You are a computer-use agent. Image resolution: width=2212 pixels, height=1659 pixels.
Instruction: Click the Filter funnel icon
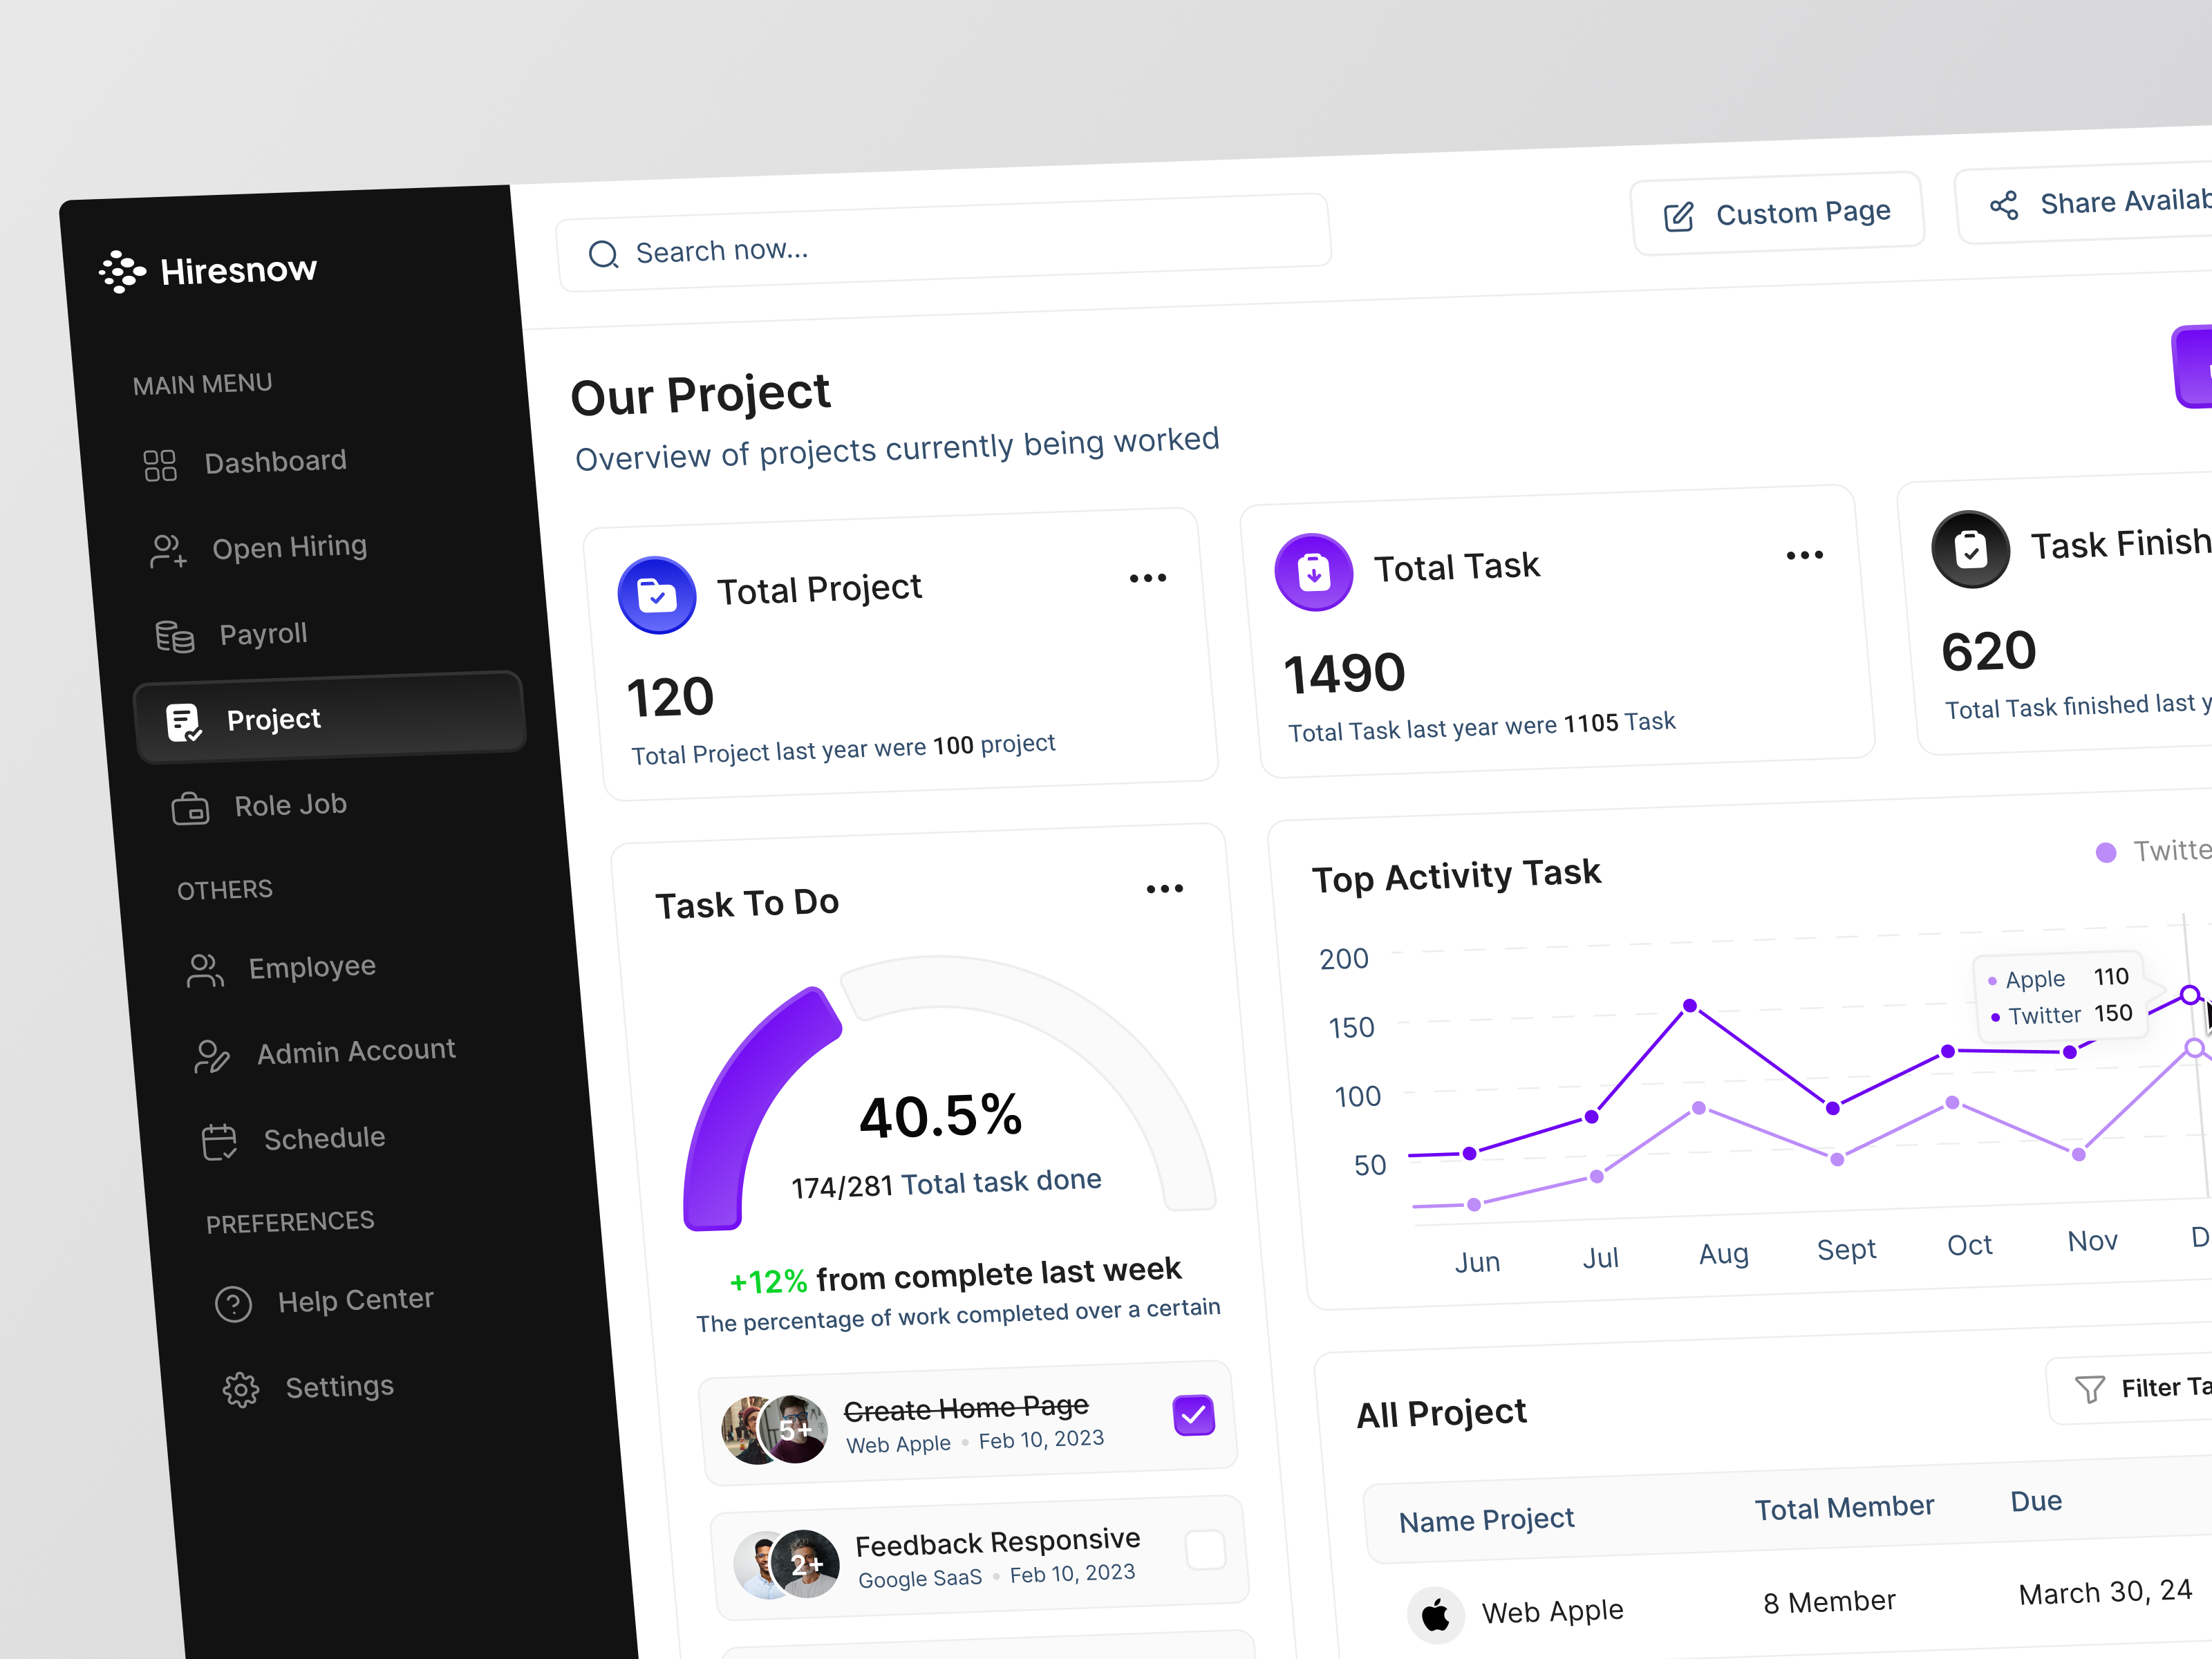[2090, 1389]
